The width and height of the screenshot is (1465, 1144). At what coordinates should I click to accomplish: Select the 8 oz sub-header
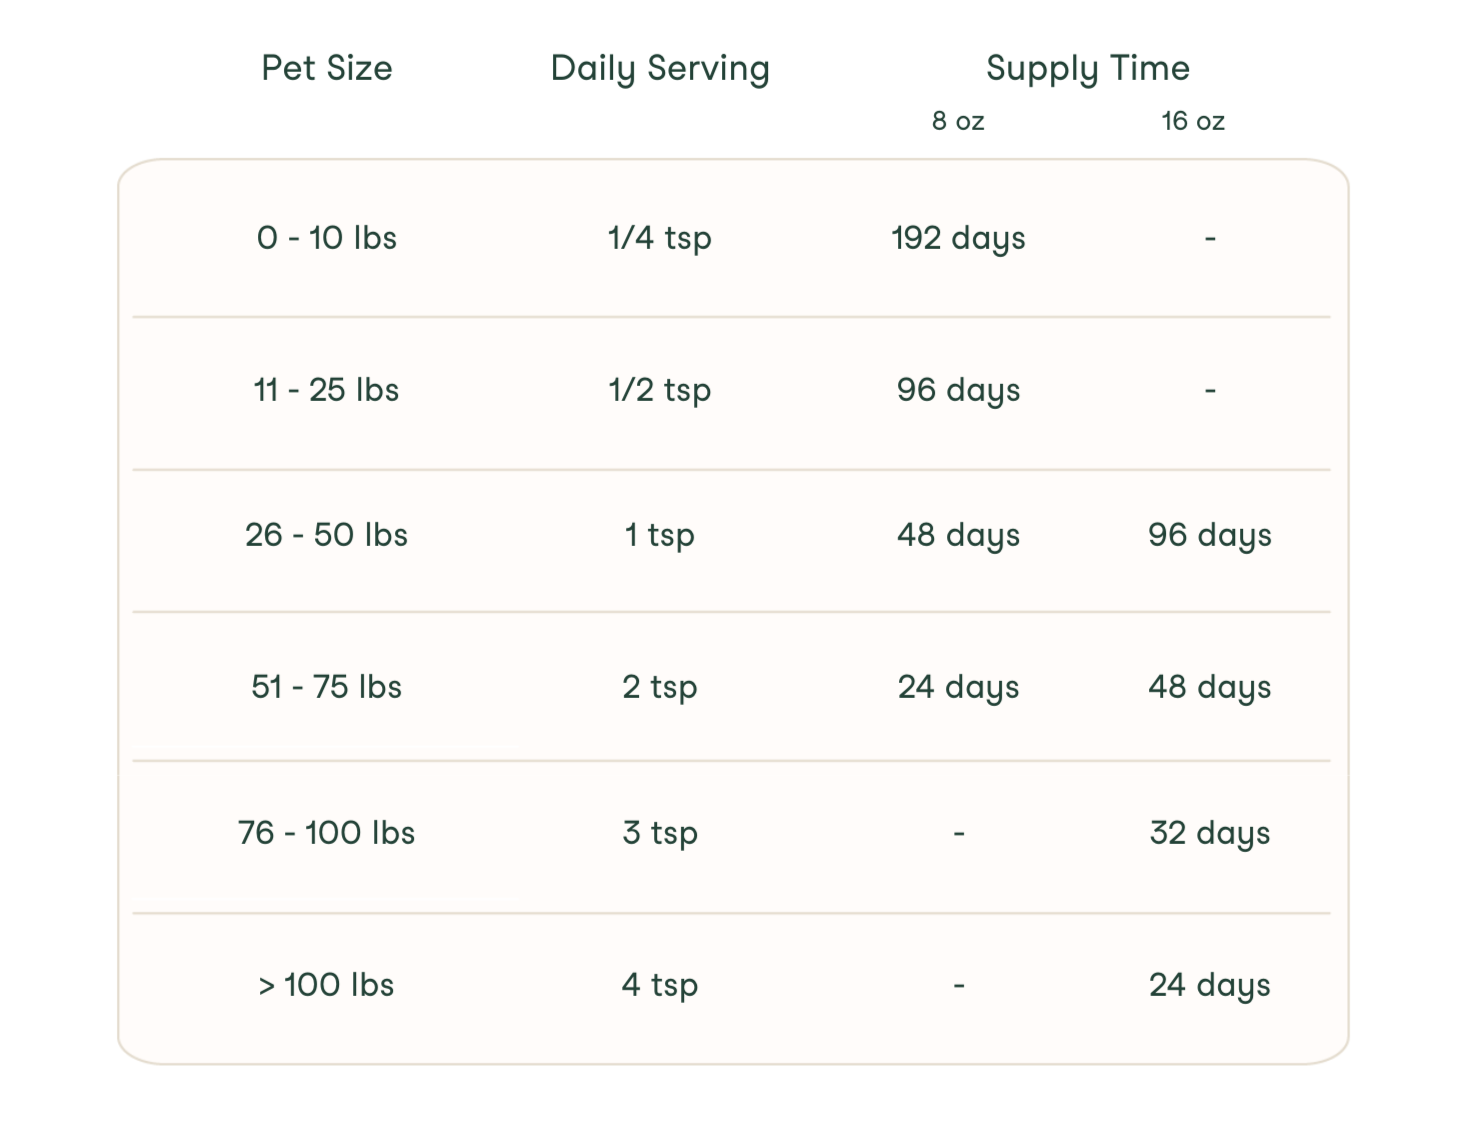point(958,121)
